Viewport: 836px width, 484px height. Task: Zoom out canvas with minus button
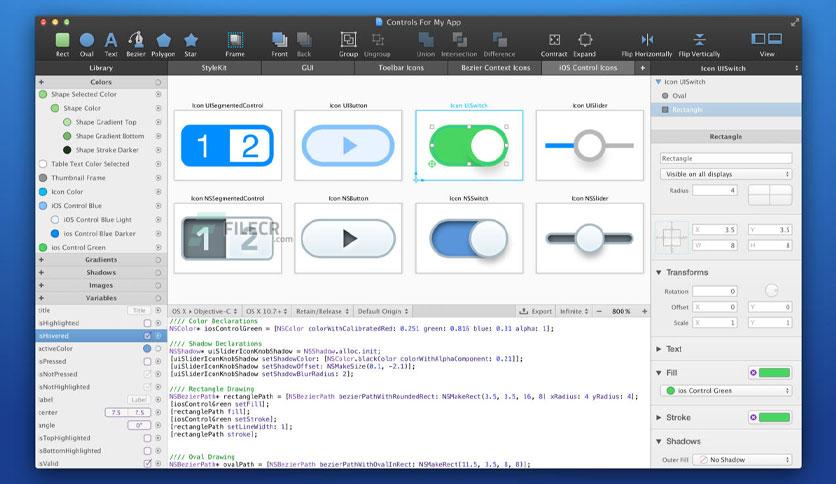pos(599,311)
